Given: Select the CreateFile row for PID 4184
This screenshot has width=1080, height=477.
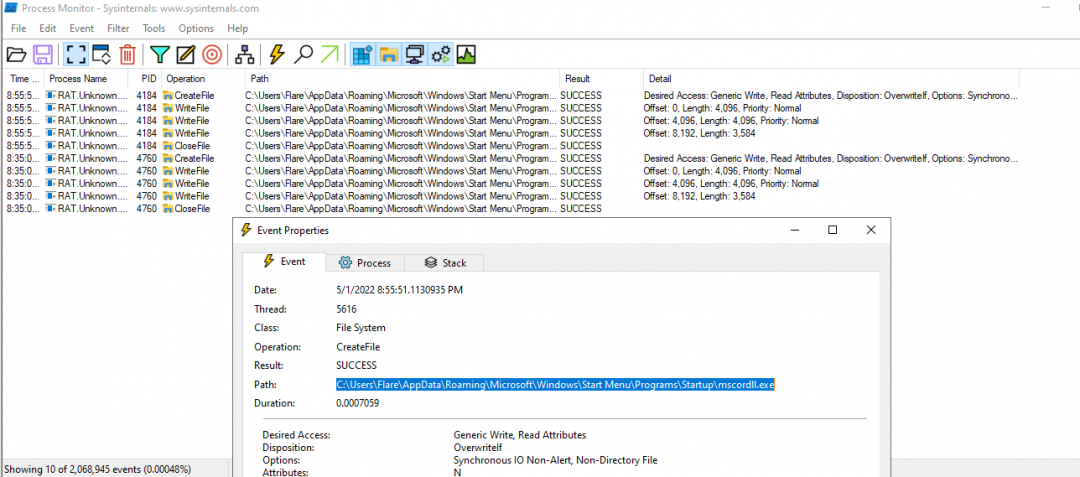Looking at the screenshot, I should point(512,96).
